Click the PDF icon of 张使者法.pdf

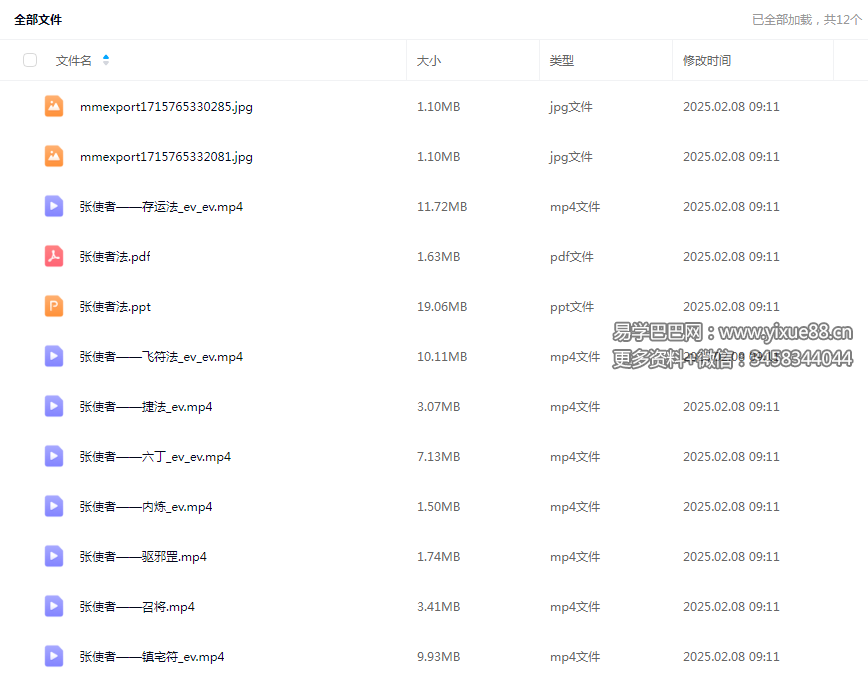54,256
